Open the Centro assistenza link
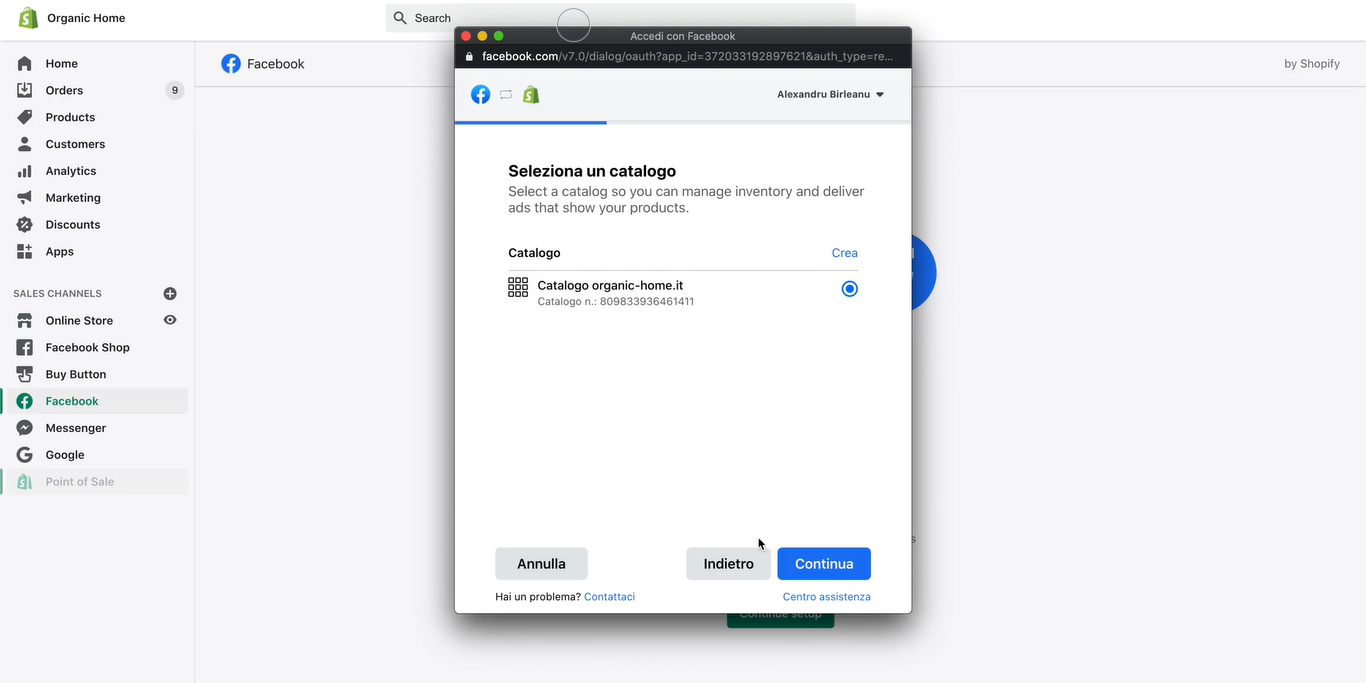Viewport: 1366px width, 683px height. pyautogui.click(x=826, y=597)
